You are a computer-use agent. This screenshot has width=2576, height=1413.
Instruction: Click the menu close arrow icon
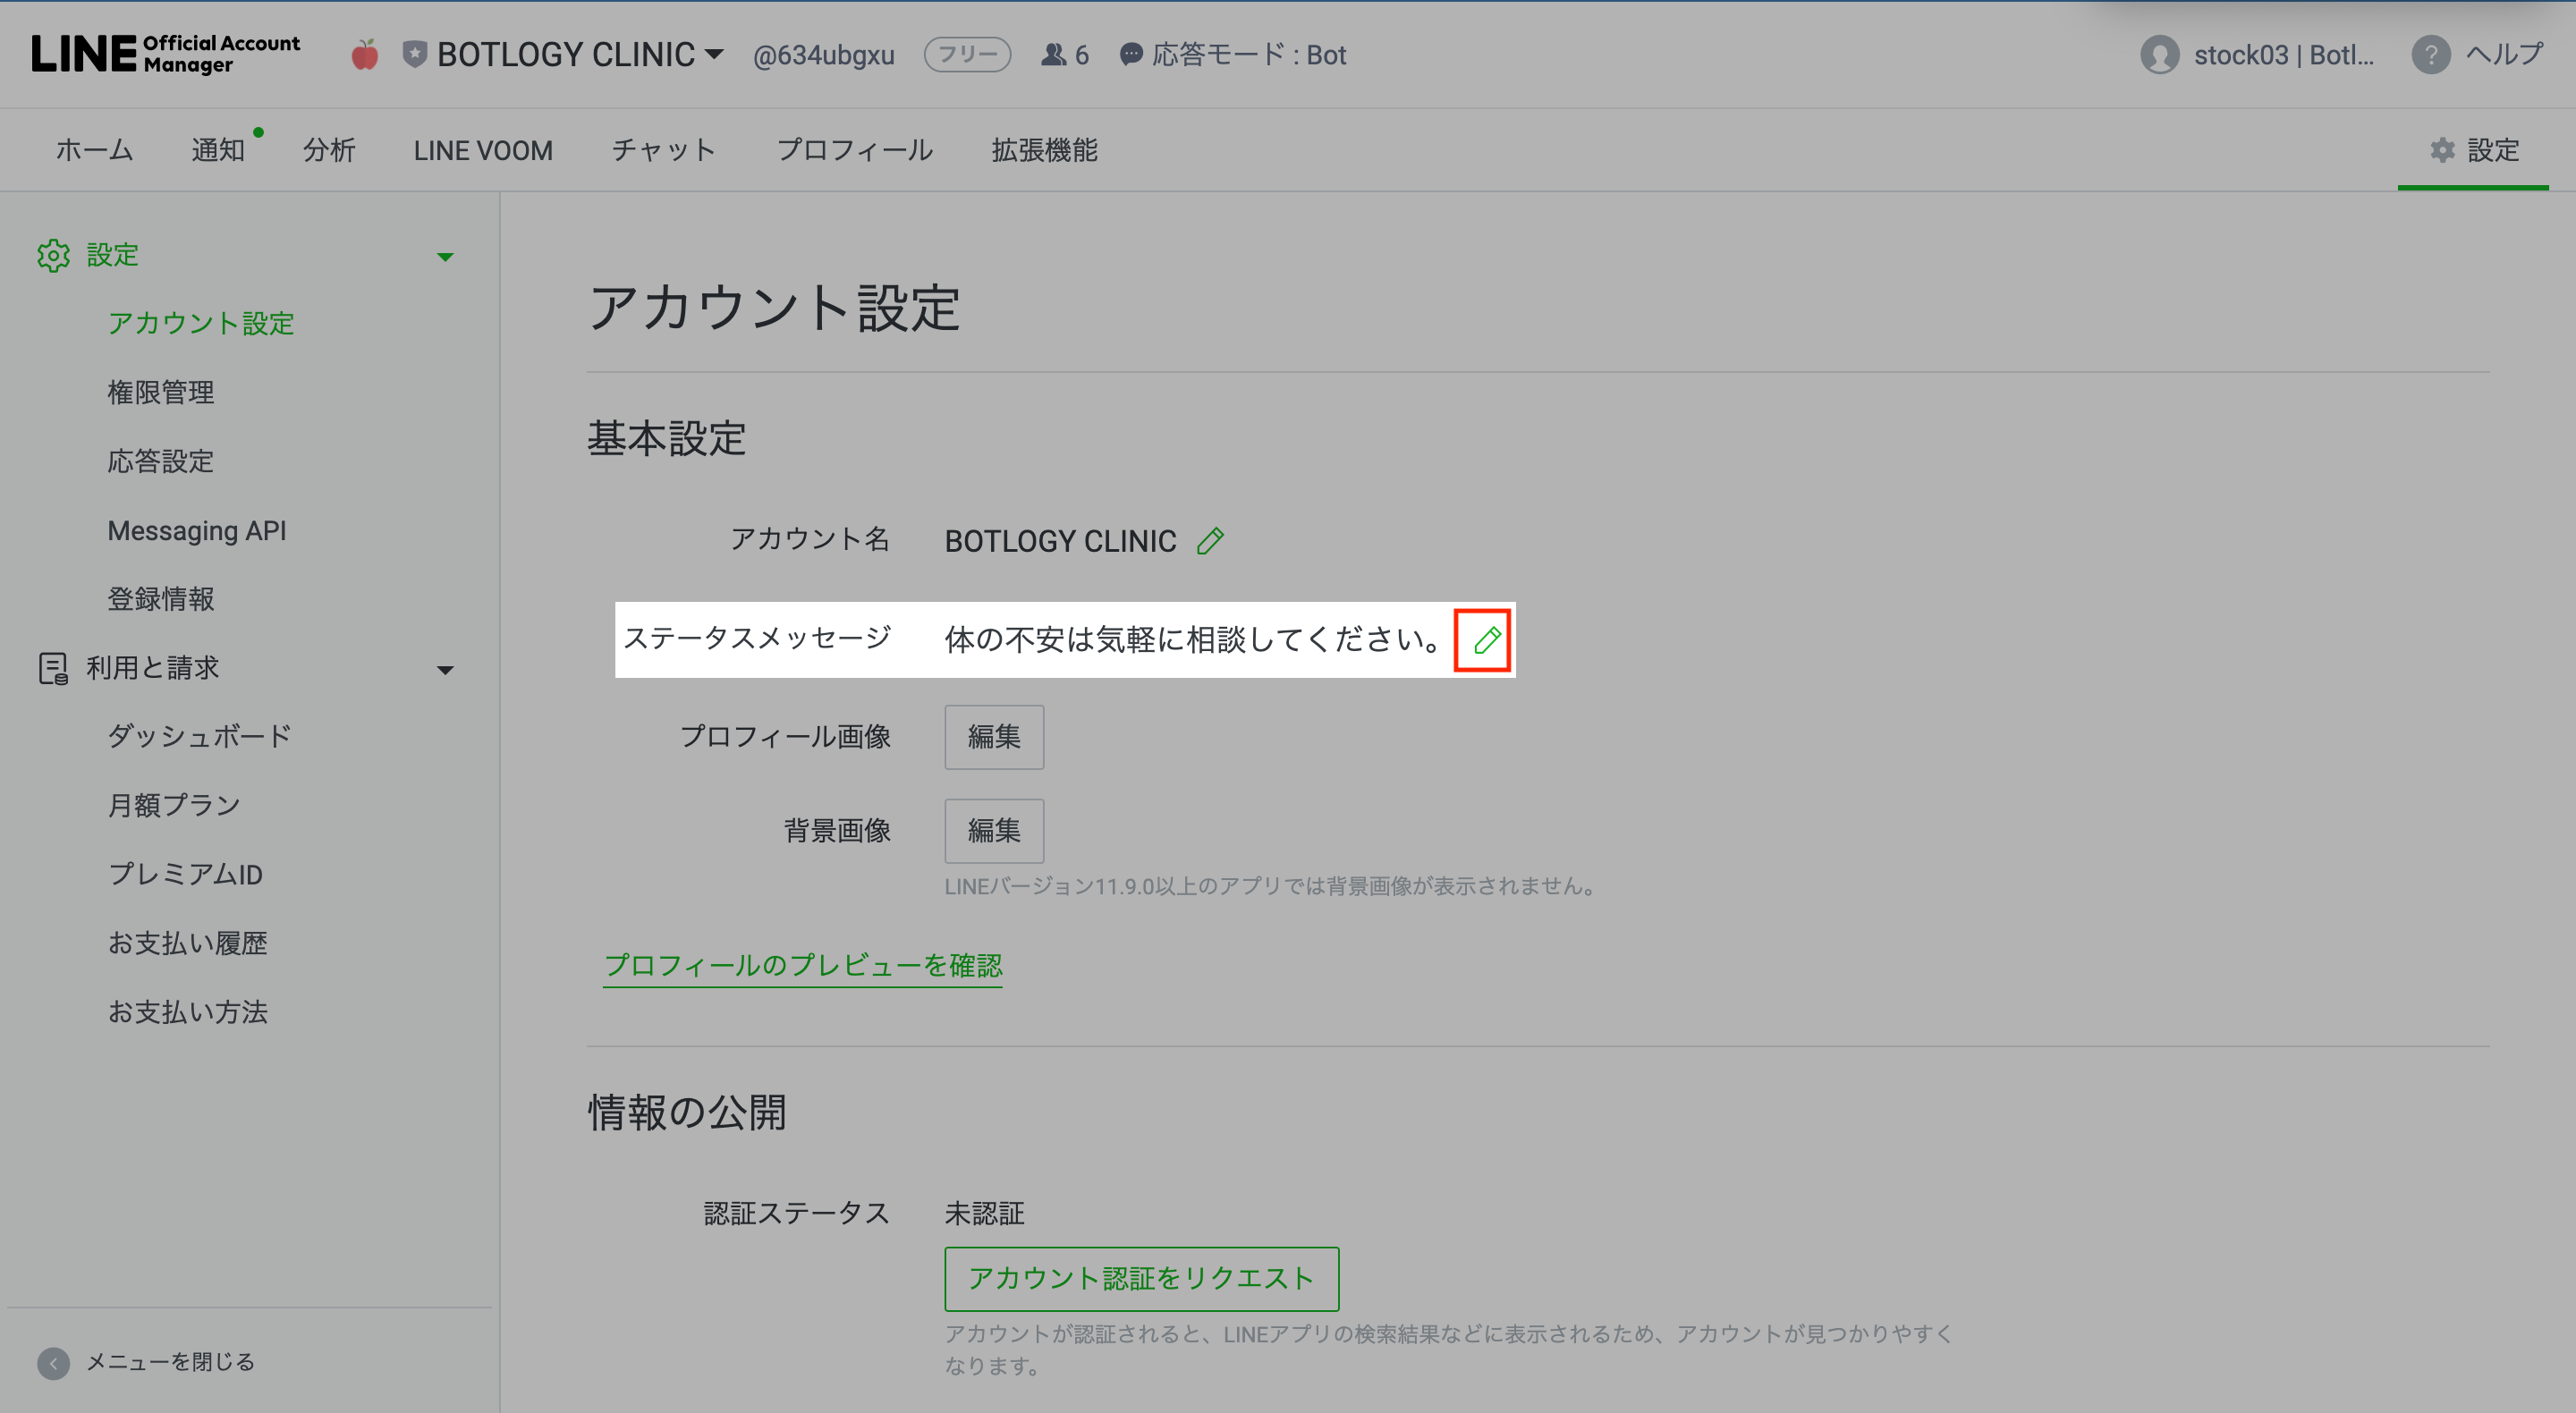coord(53,1362)
